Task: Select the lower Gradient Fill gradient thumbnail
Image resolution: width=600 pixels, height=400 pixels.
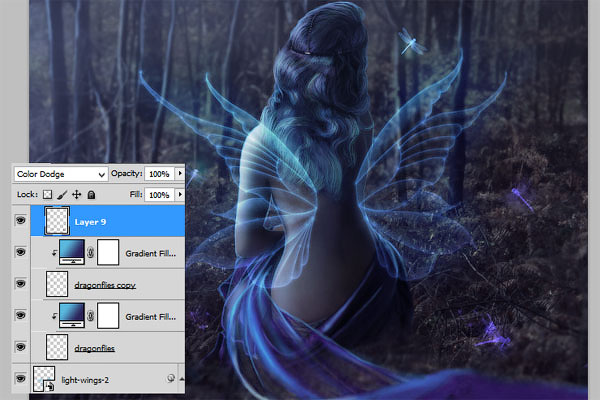Action: [72, 315]
